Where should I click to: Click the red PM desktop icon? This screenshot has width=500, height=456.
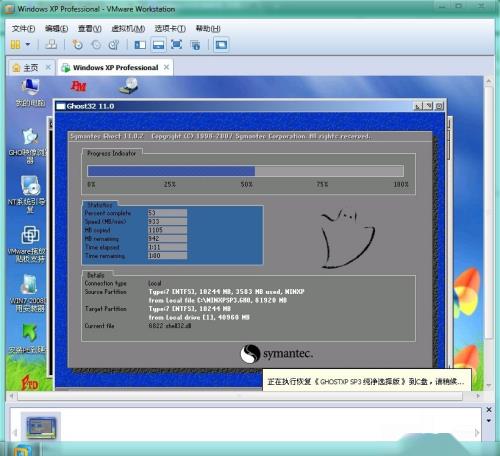tap(79, 86)
